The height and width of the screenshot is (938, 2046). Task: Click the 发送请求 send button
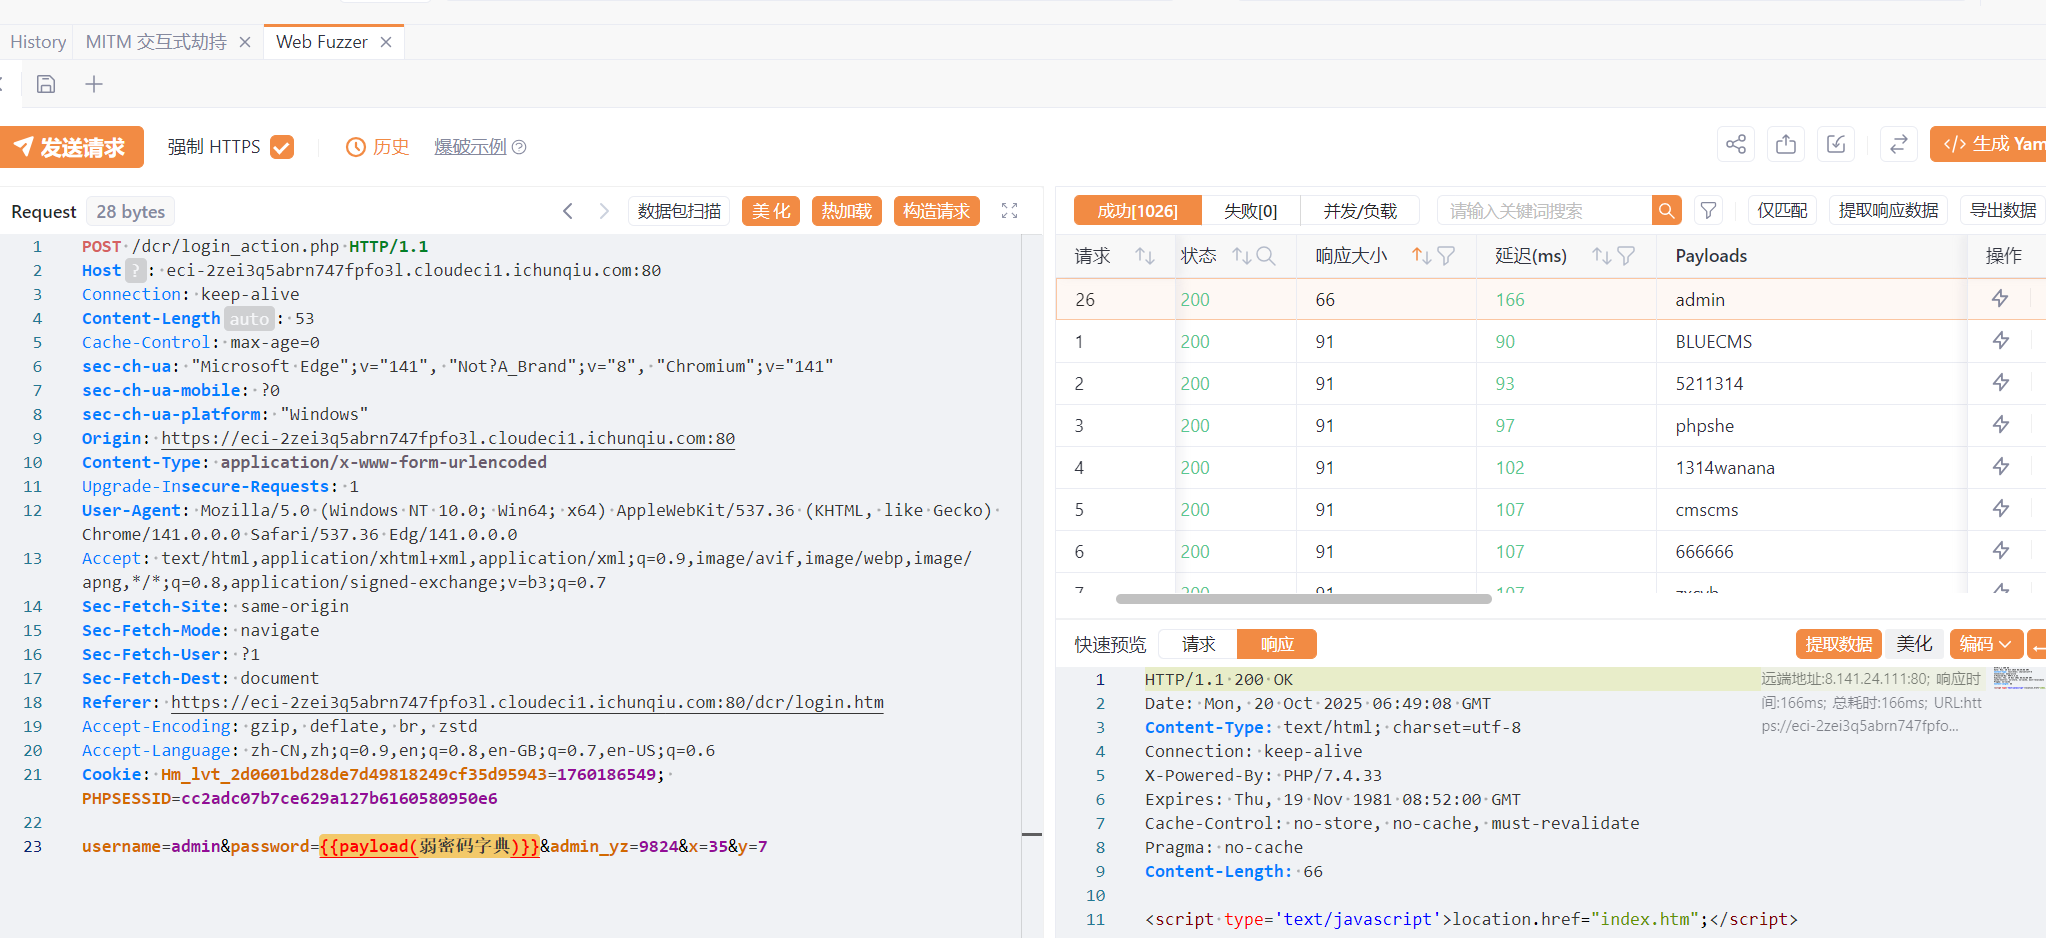pos(71,147)
